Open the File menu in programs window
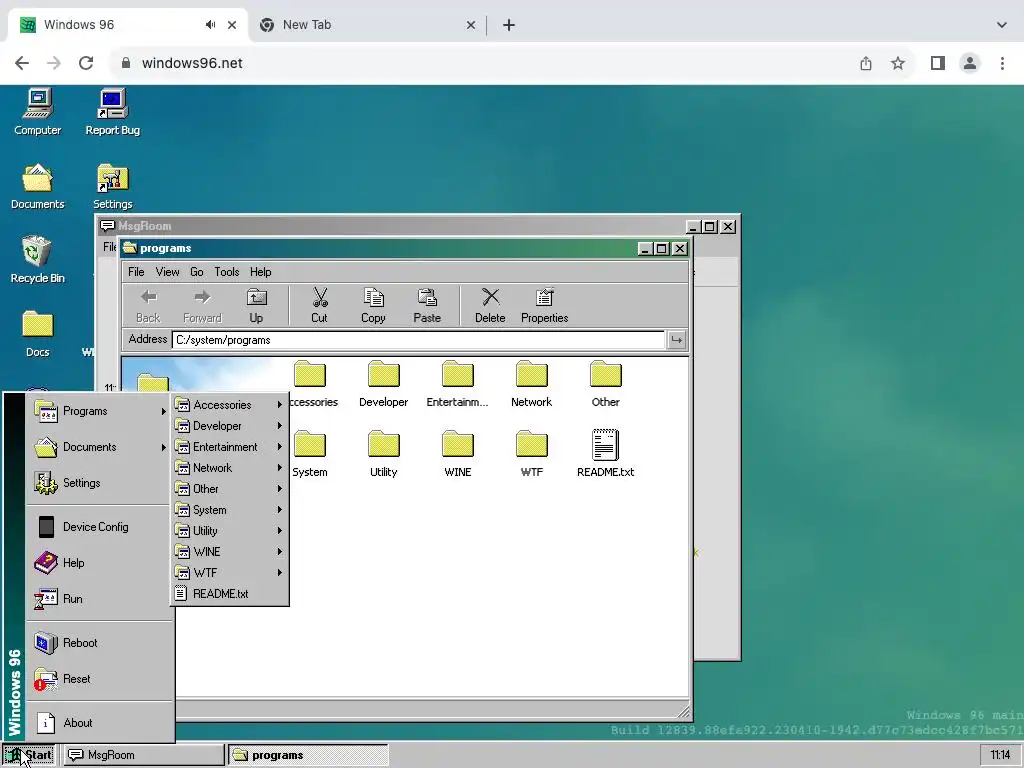This screenshot has height=768, width=1024. coord(136,272)
